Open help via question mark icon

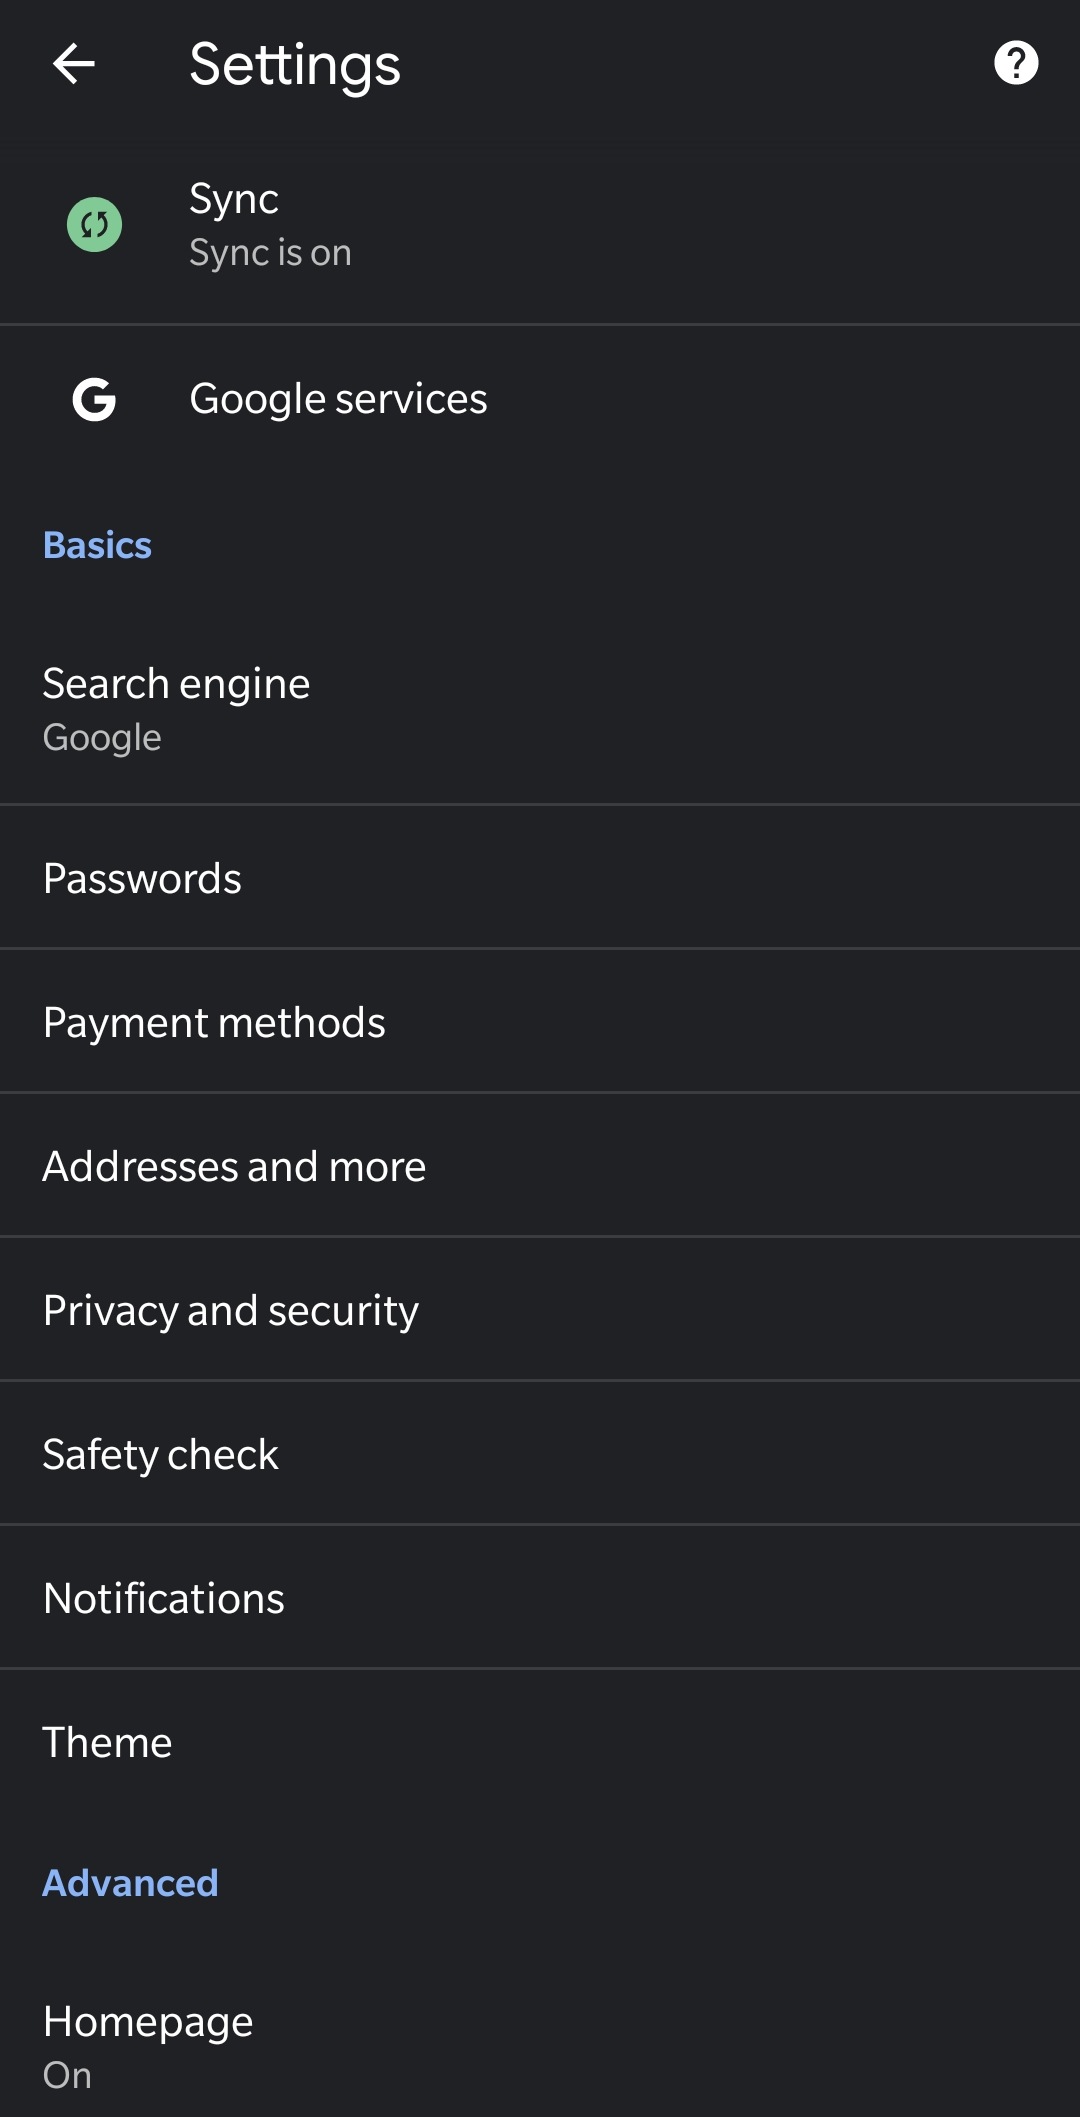click(x=1016, y=63)
